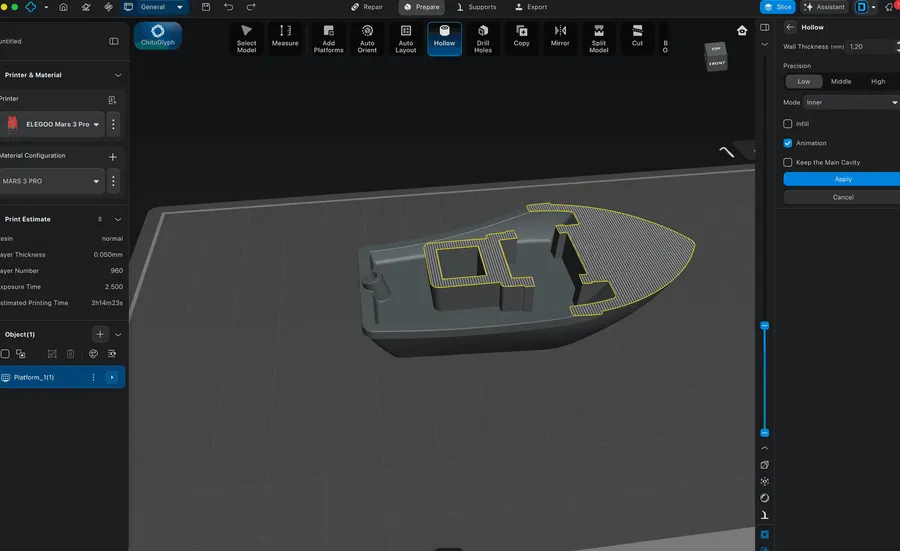Choose the Cut tool
Viewport: 900px width, 551px height.
click(637, 38)
